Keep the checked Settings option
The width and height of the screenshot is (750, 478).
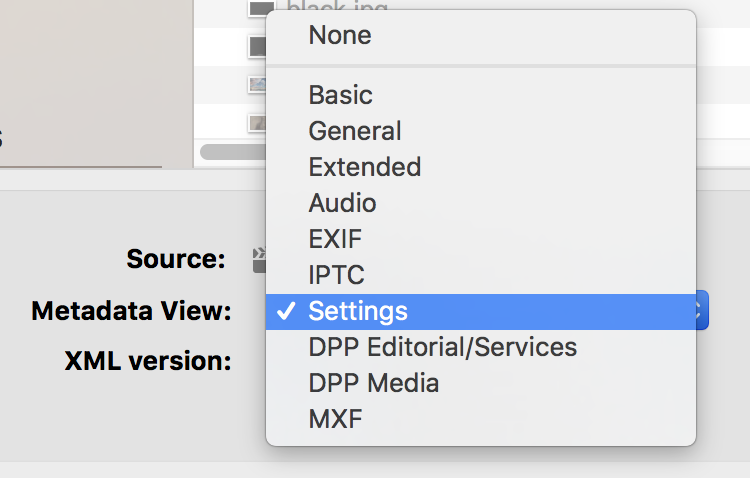(x=358, y=311)
